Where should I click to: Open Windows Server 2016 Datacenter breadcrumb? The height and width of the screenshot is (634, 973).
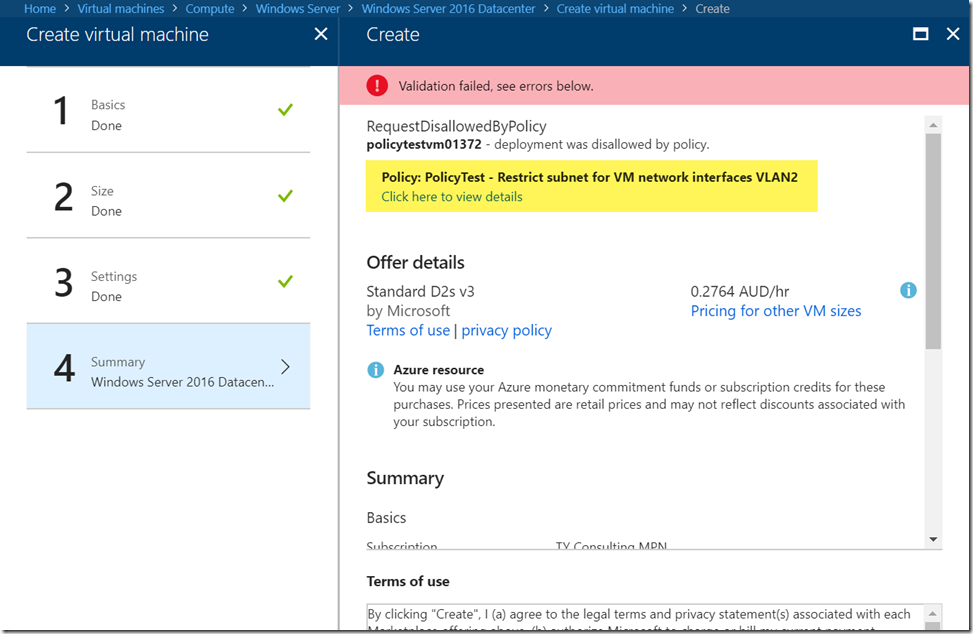448,9
